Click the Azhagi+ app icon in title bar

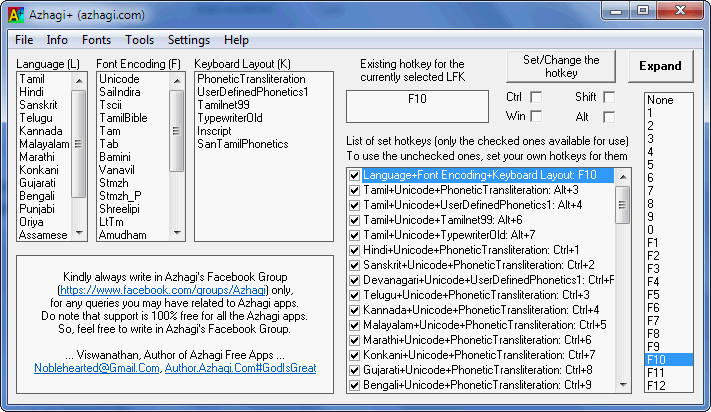pos(15,15)
